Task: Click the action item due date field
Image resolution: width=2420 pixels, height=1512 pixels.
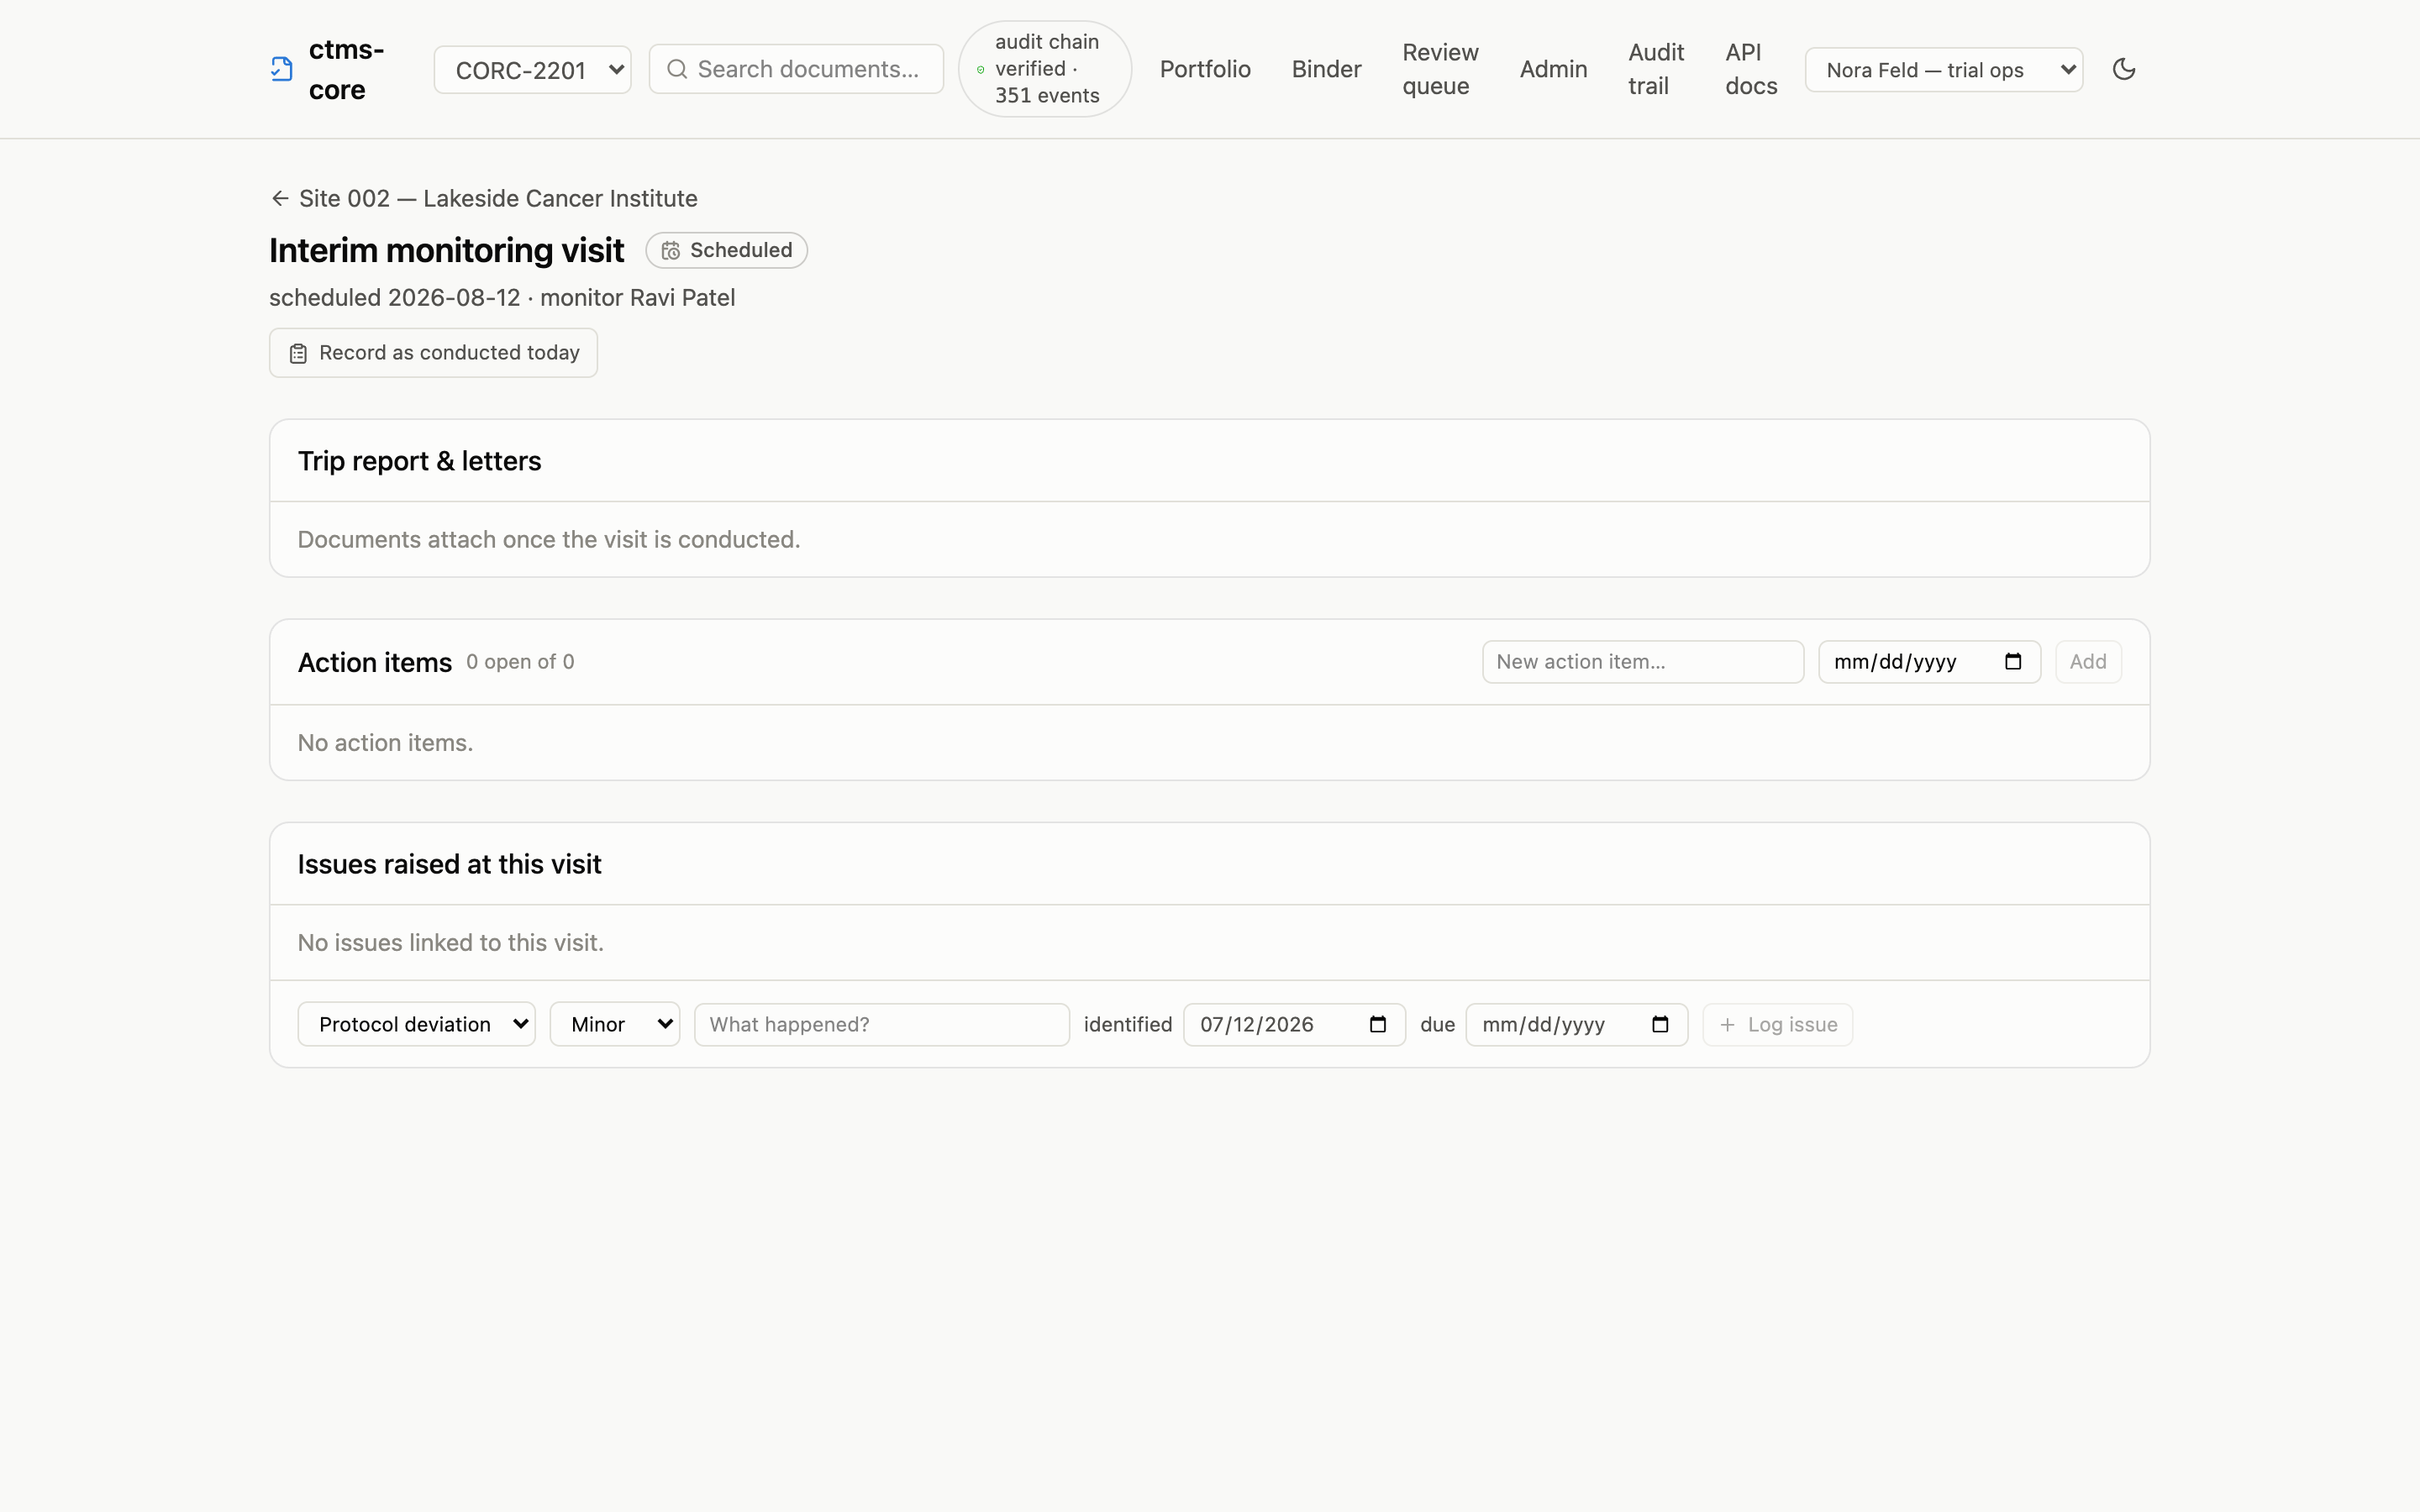Action: 1929,662
